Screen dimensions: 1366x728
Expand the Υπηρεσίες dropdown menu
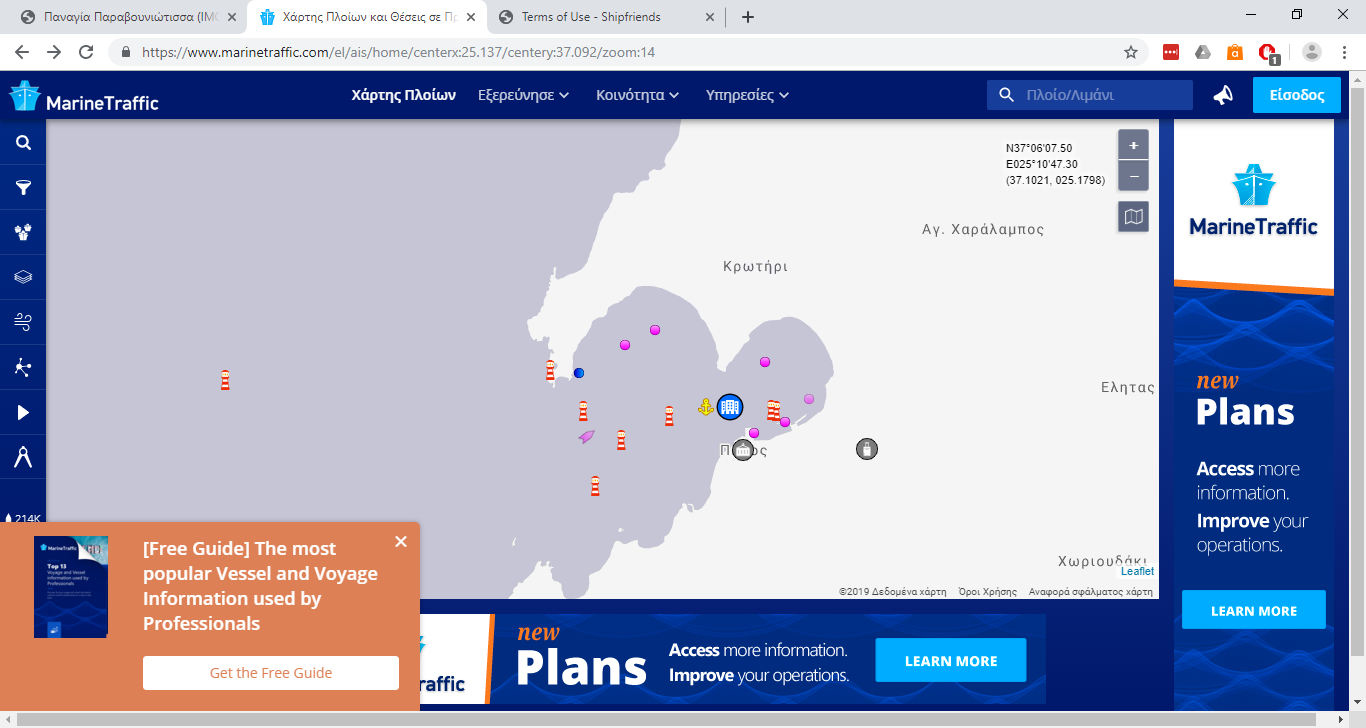point(747,95)
